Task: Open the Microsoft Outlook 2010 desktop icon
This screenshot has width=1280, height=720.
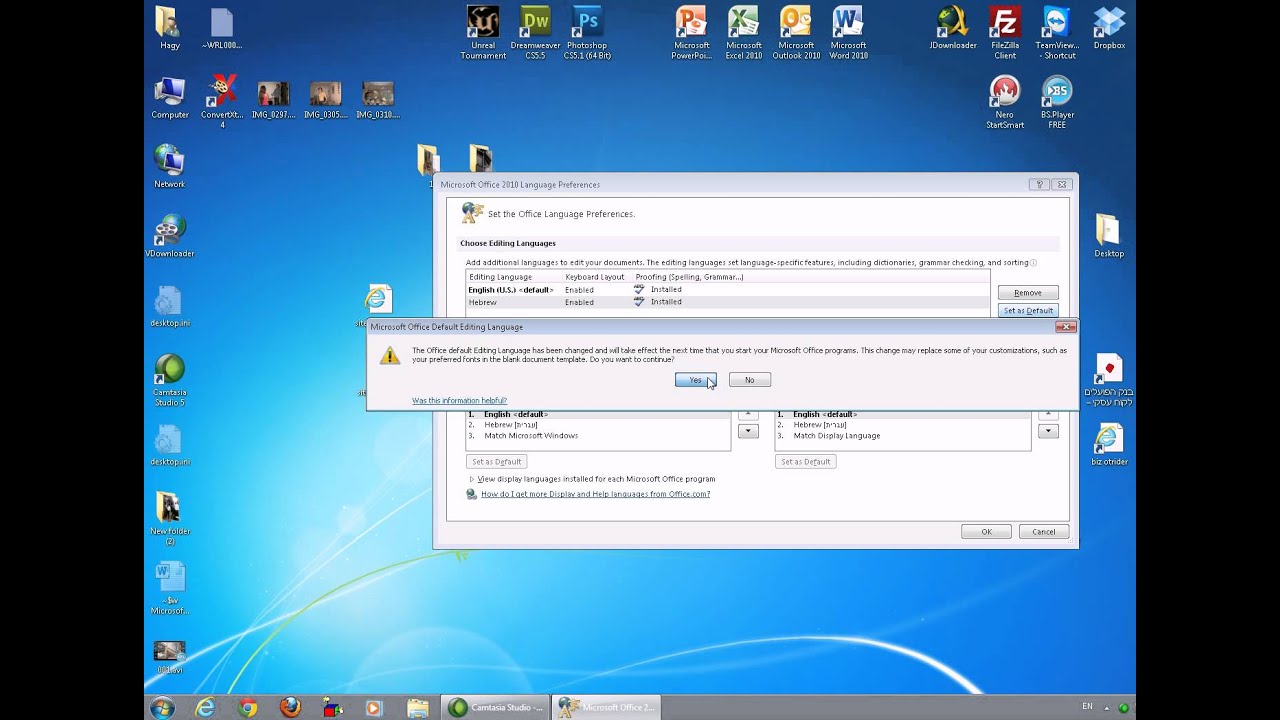Action: pyautogui.click(x=796, y=33)
